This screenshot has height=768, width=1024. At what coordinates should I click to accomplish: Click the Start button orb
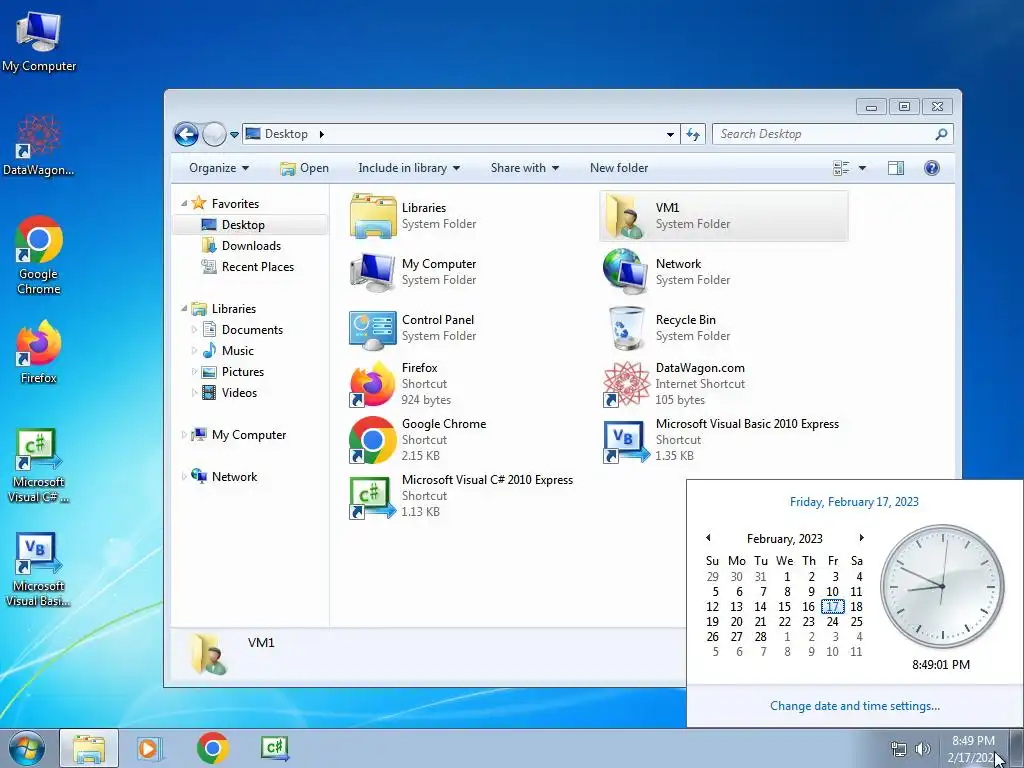[x=27, y=748]
